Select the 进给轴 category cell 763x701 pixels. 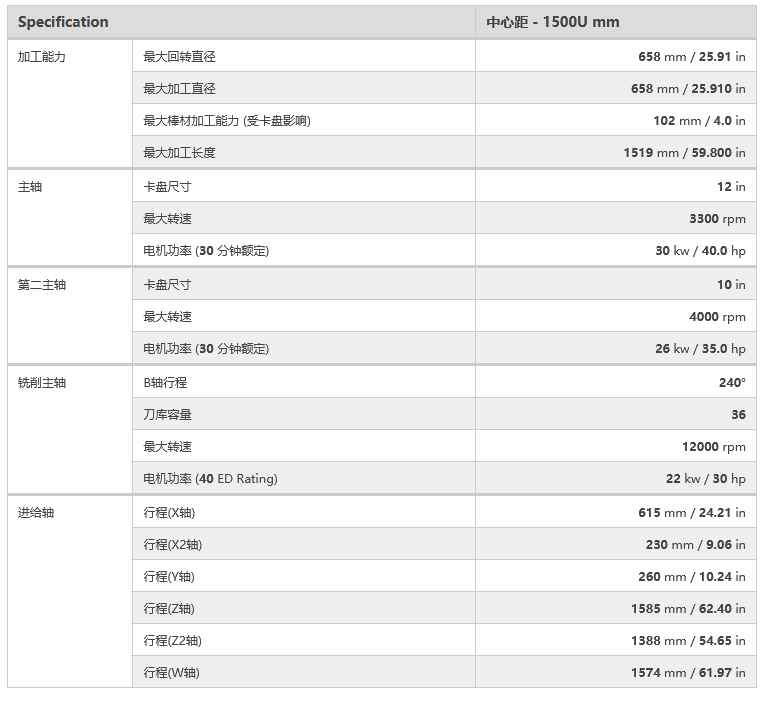(x=36, y=513)
